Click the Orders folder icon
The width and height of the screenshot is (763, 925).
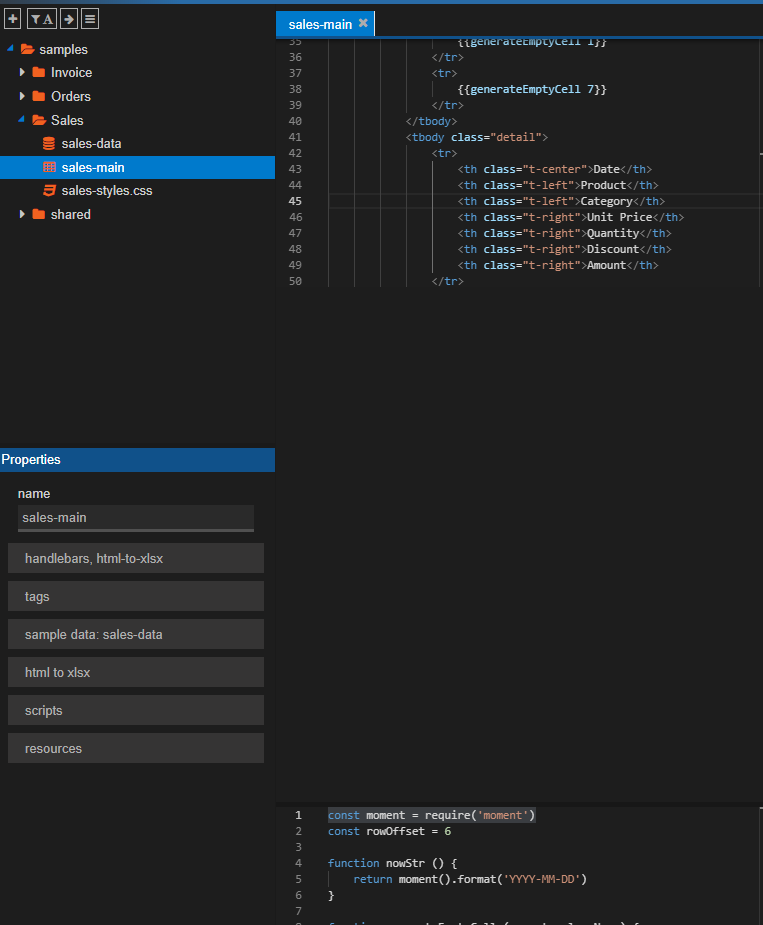39,96
